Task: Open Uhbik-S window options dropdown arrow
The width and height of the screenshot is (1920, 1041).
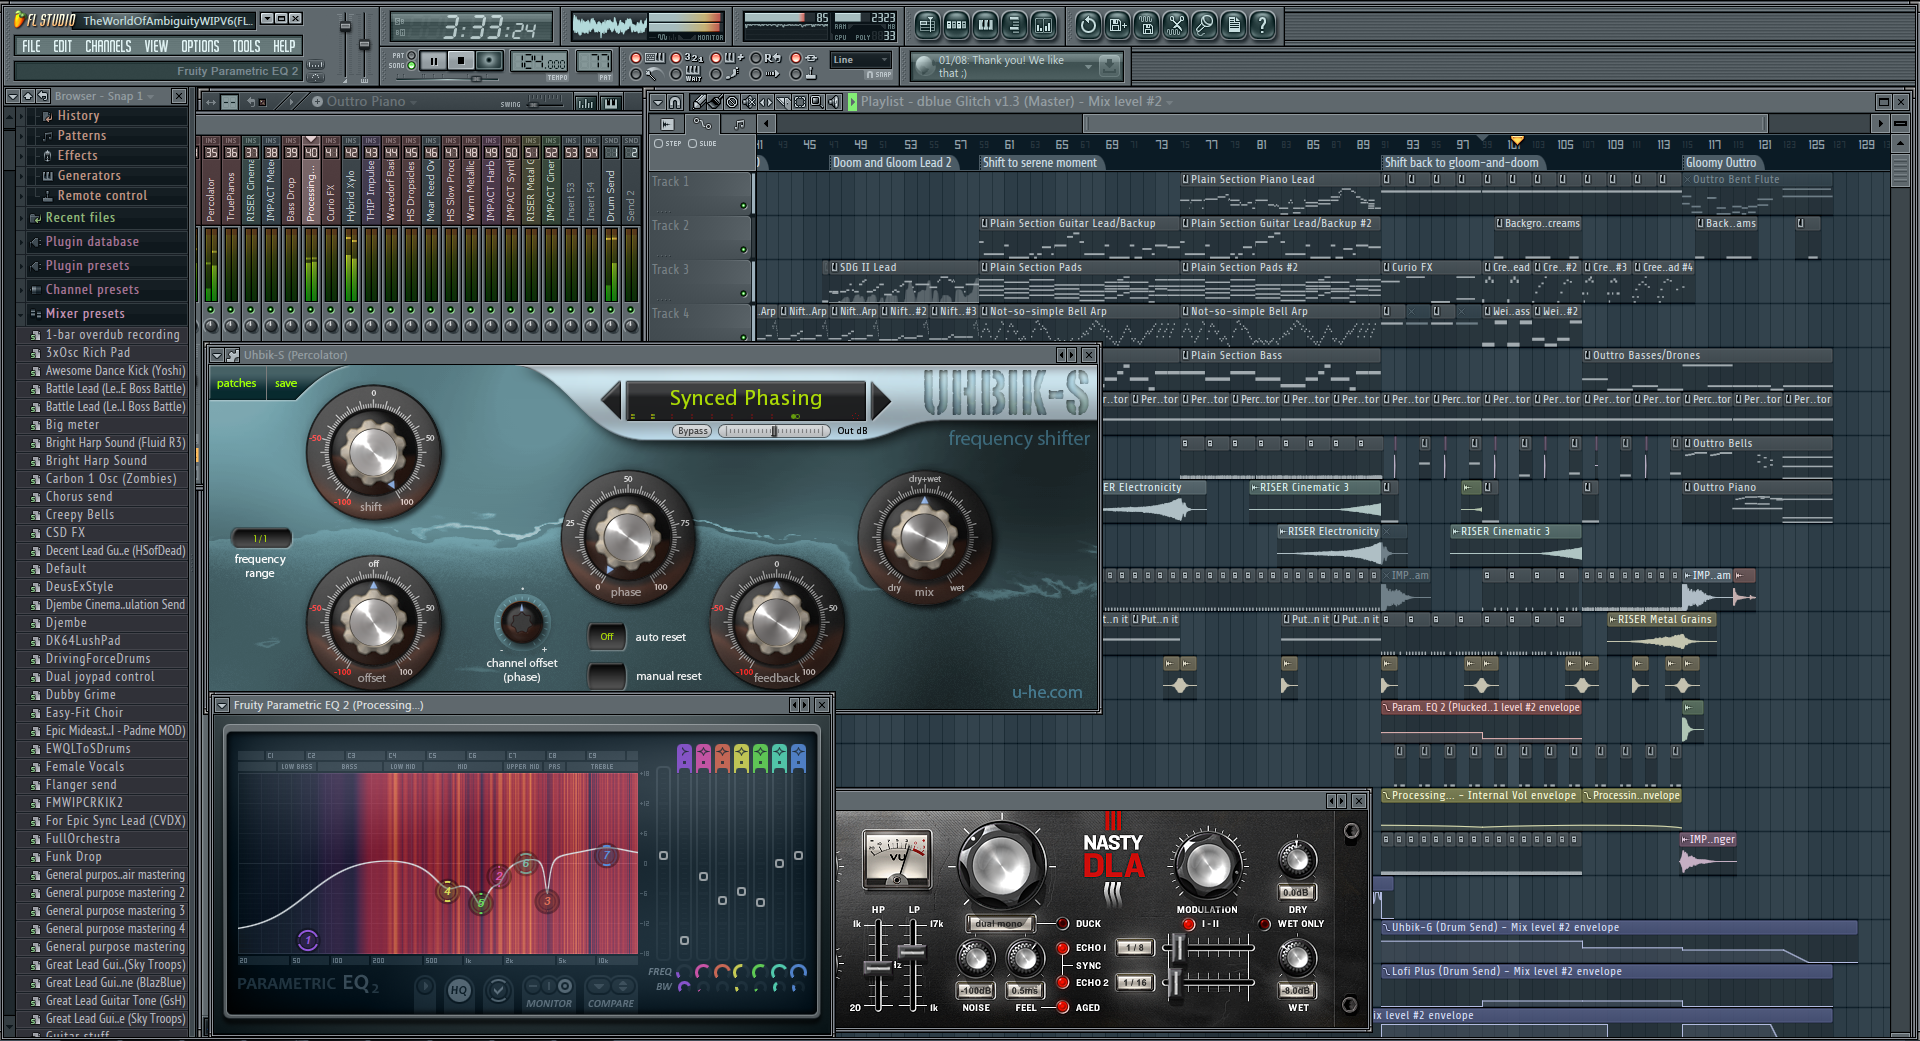Action: click(x=217, y=355)
